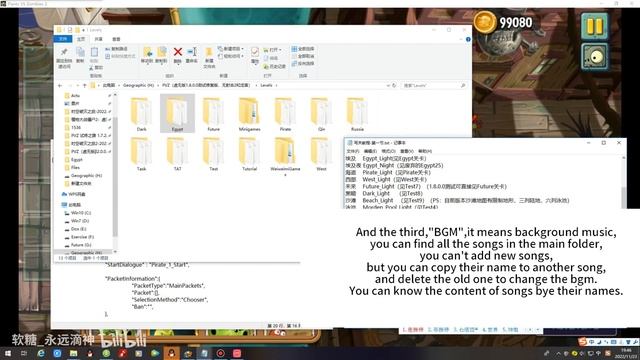Click the Back arrow in Explorer
The height and width of the screenshot is (360, 640).
(60, 85)
